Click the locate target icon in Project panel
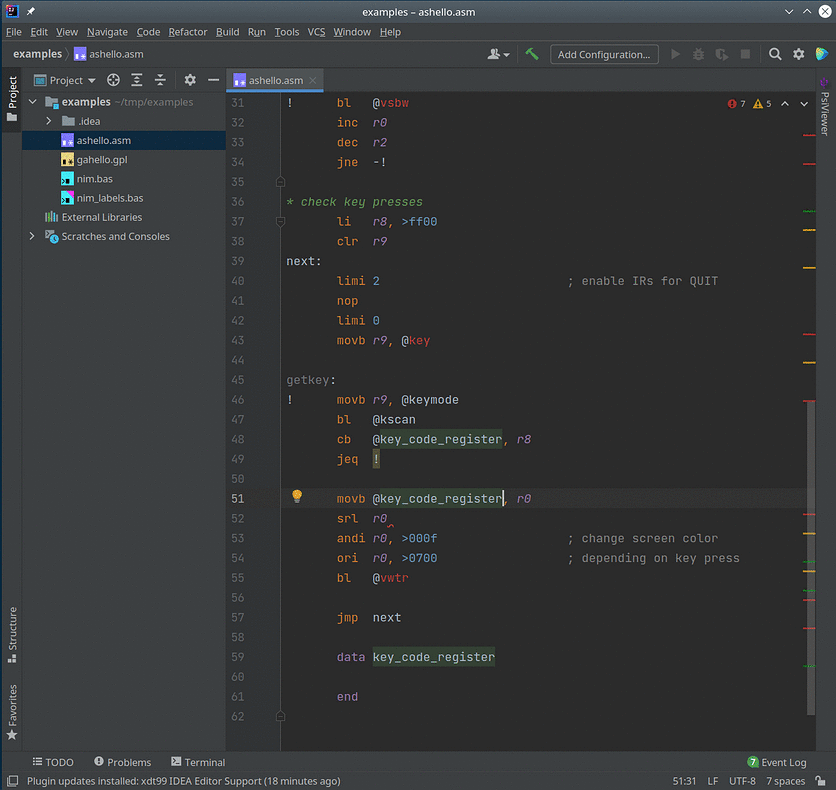836x790 pixels. 113,80
